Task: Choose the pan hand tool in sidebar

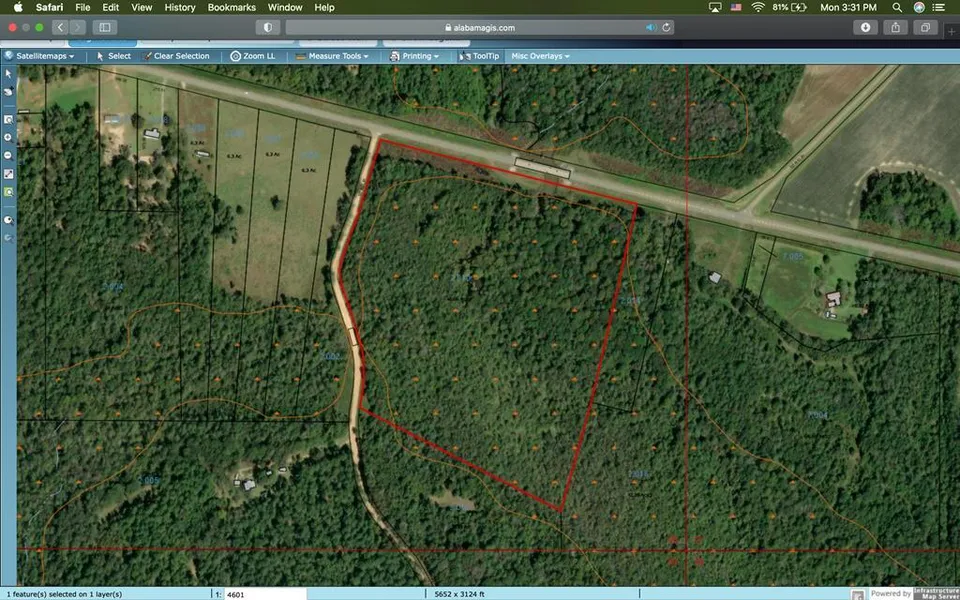Action: 9,92
